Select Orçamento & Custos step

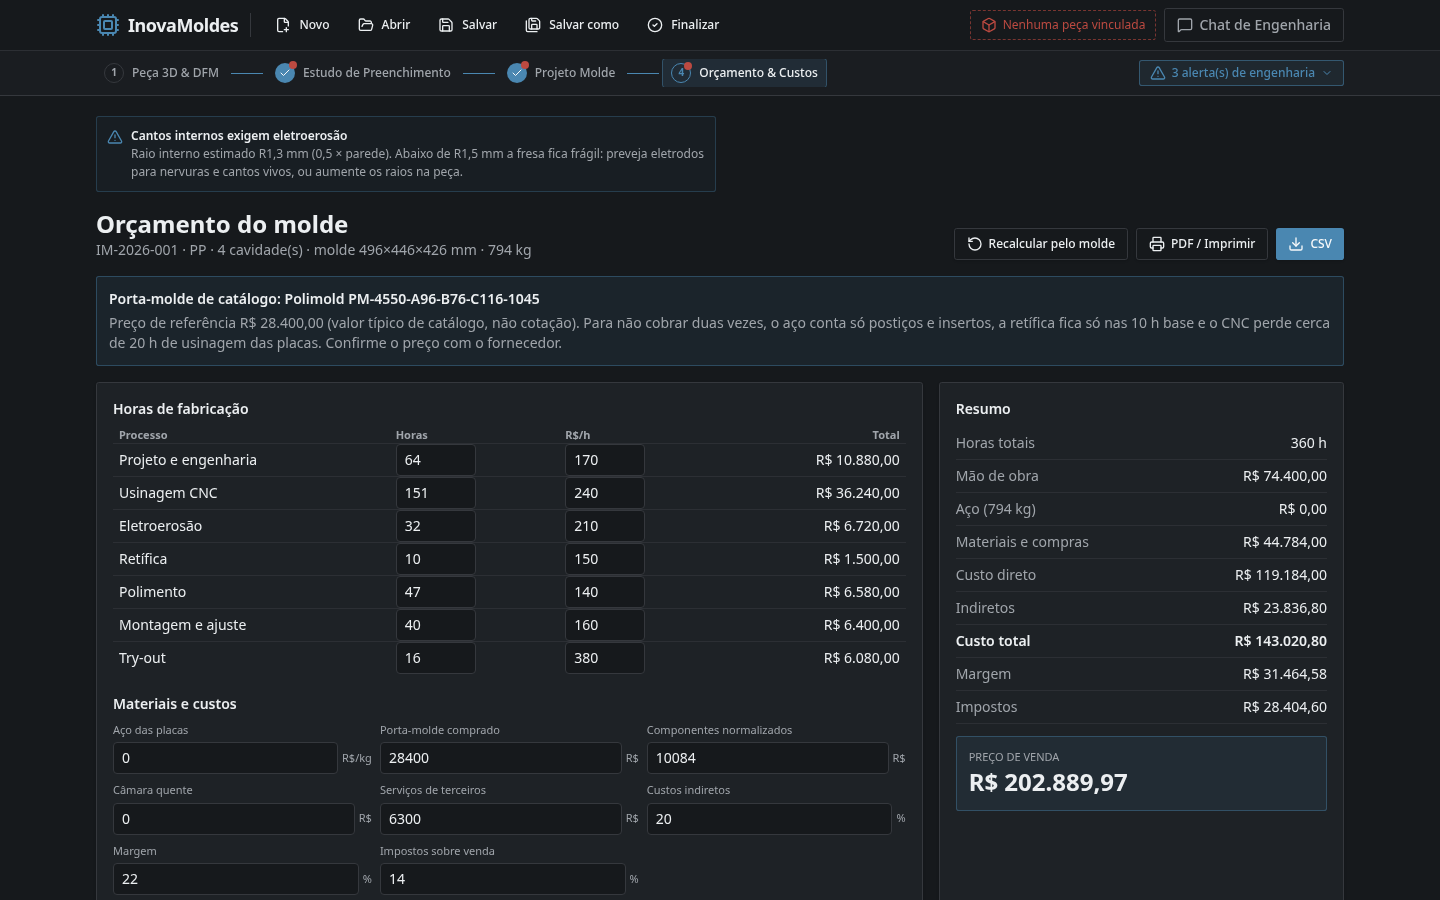[x=745, y=73]
